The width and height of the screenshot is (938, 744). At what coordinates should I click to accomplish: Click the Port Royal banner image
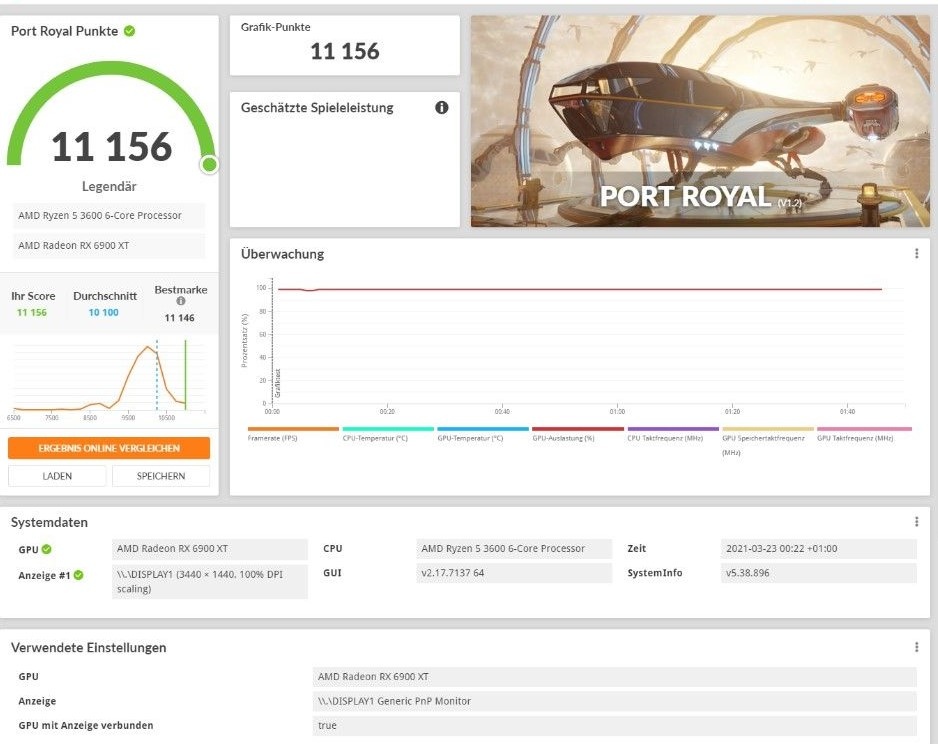click(701, 121)
